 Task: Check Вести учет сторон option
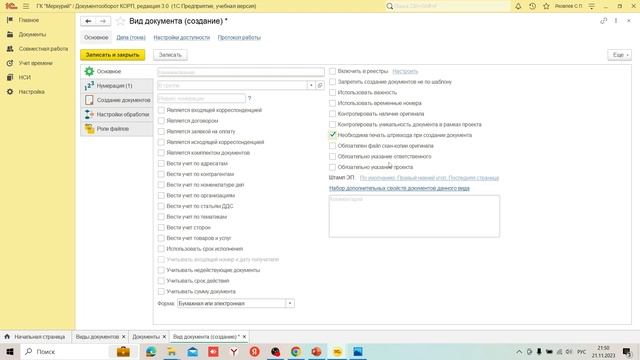coord(161,227)
